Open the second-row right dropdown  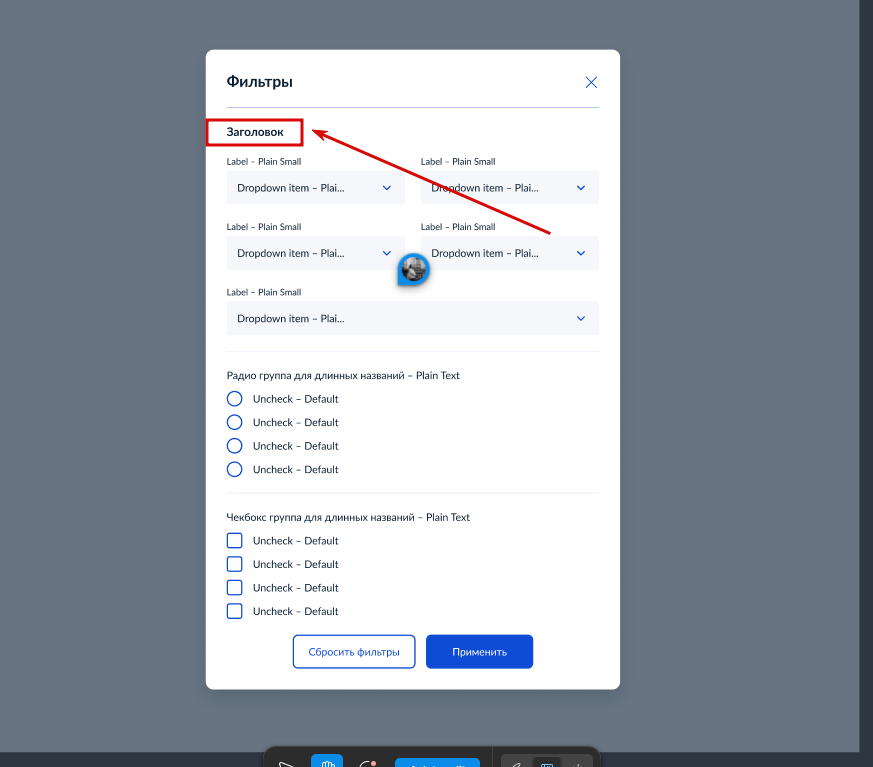[x=510, y=253]
